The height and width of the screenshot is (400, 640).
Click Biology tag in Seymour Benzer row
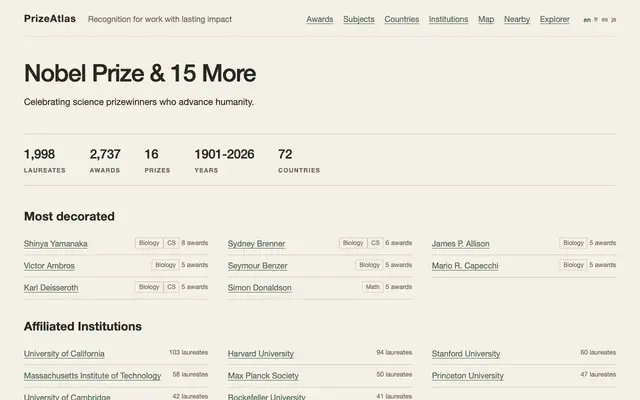[x=369, y=265]
